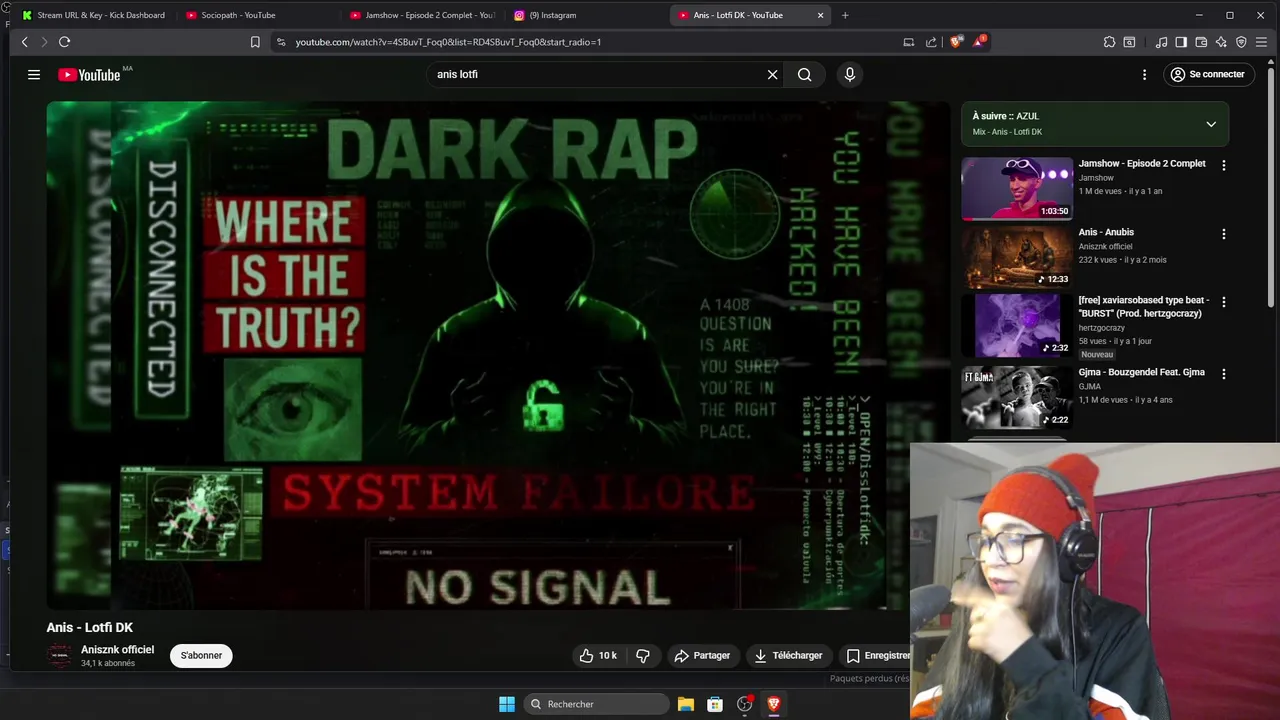Click the Se connecter sign-in button
The image size is (1280, 720).
coord(1207,74)
